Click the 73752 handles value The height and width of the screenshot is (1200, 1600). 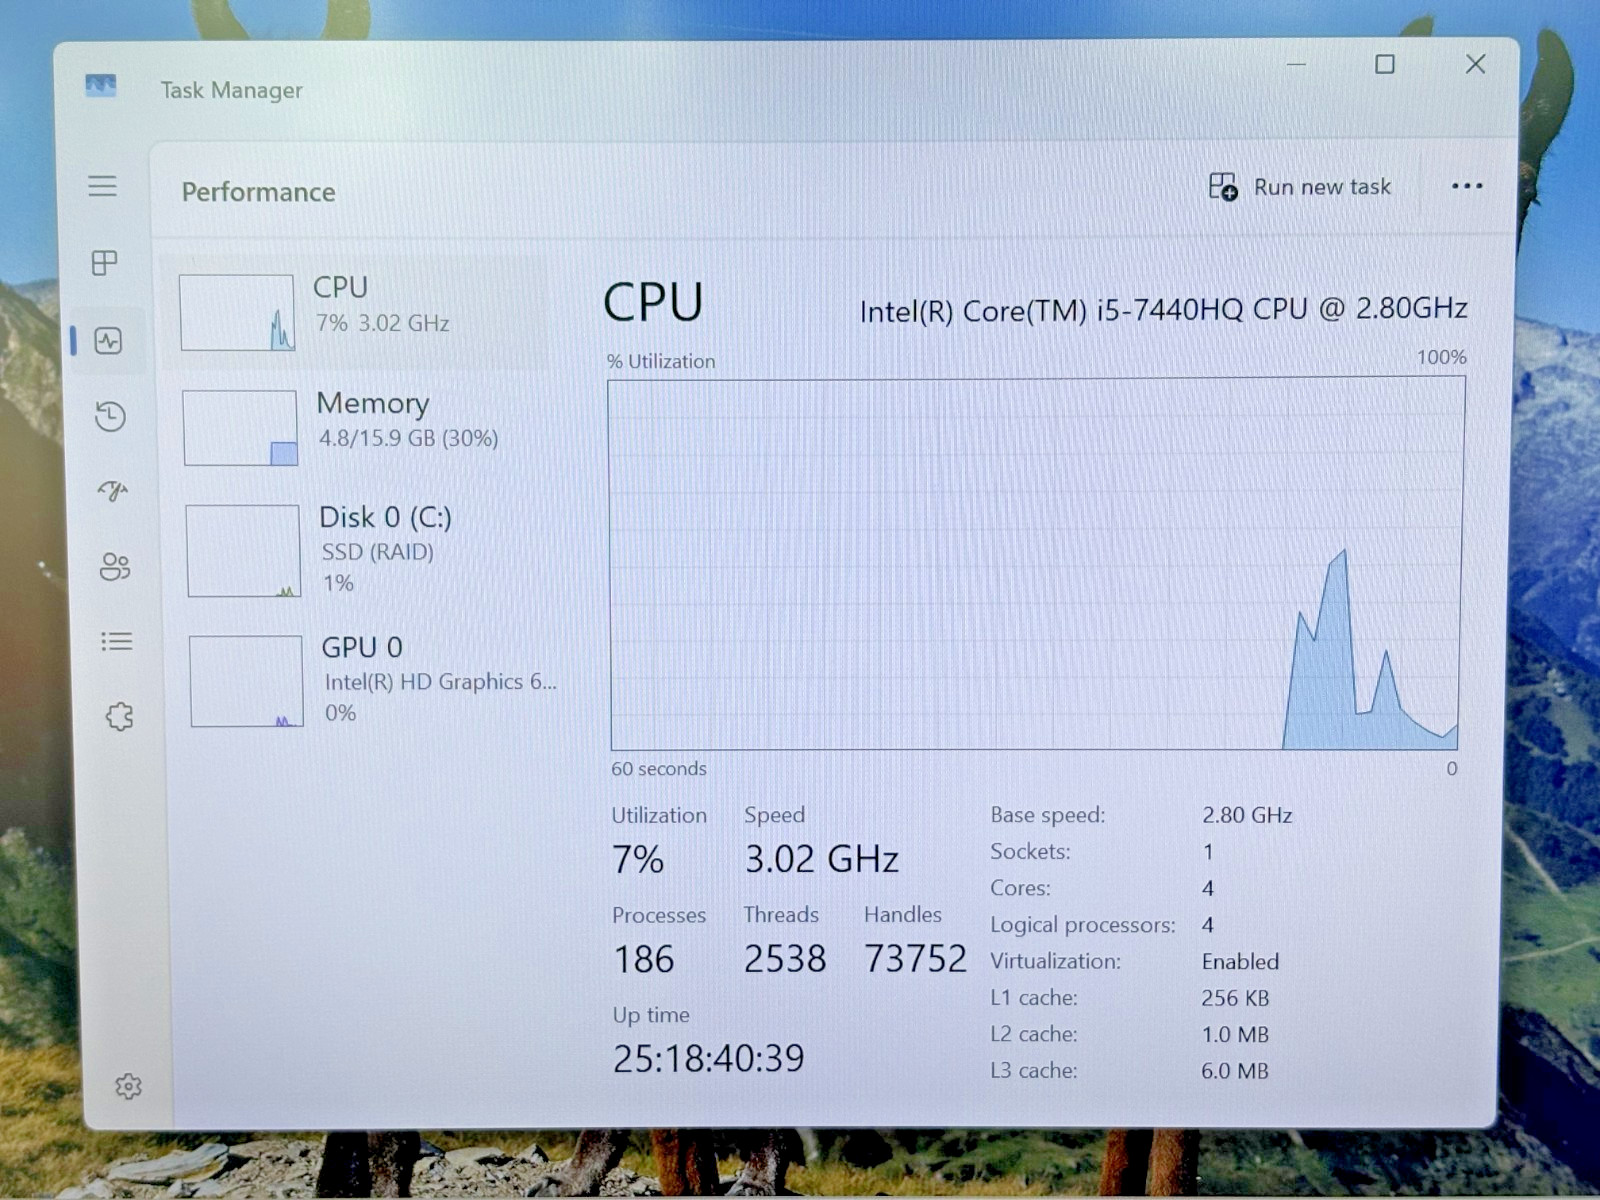pyautogui.click(x=916, y=958)
